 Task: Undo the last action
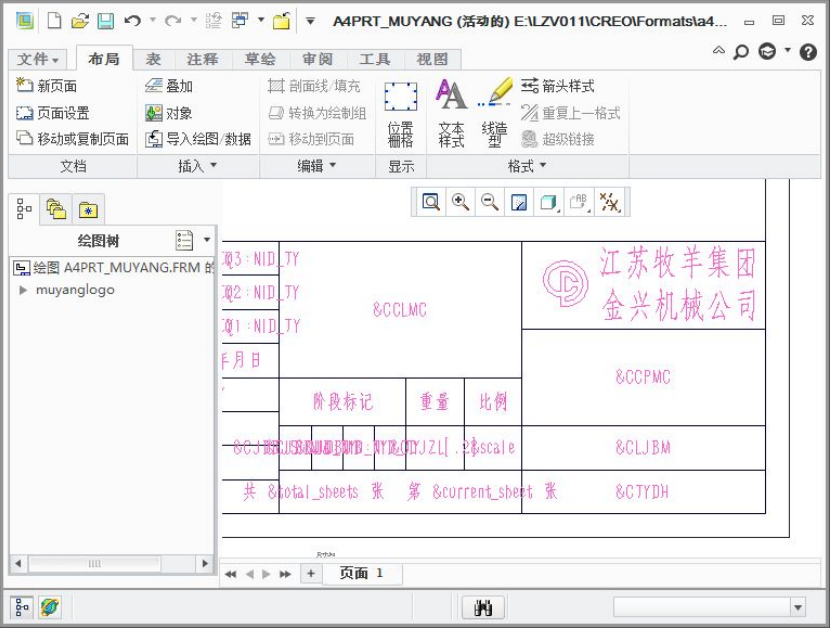point(132,21)
